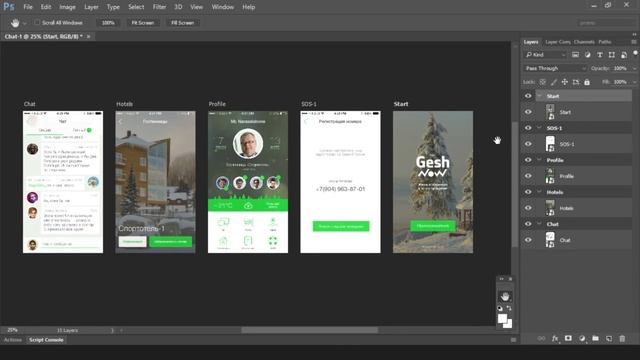
Task: Hide the Start layer
Action: 528,112
